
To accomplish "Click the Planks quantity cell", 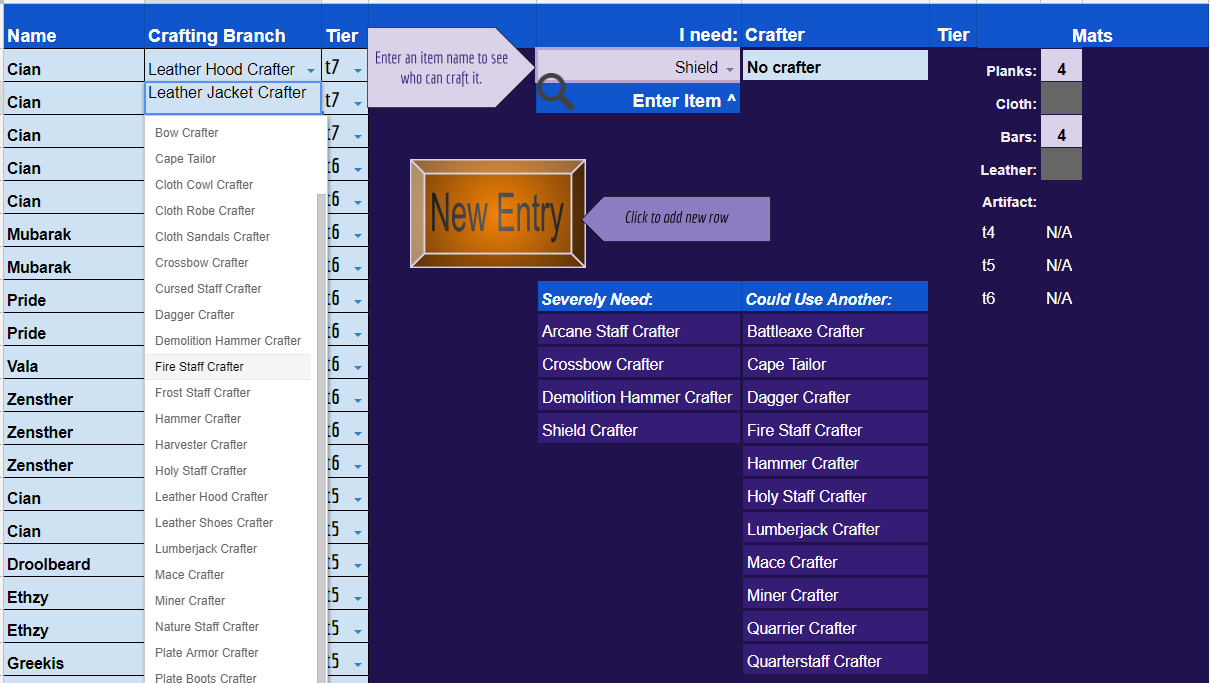I will pyautogui.click(x=1061, y=70).
